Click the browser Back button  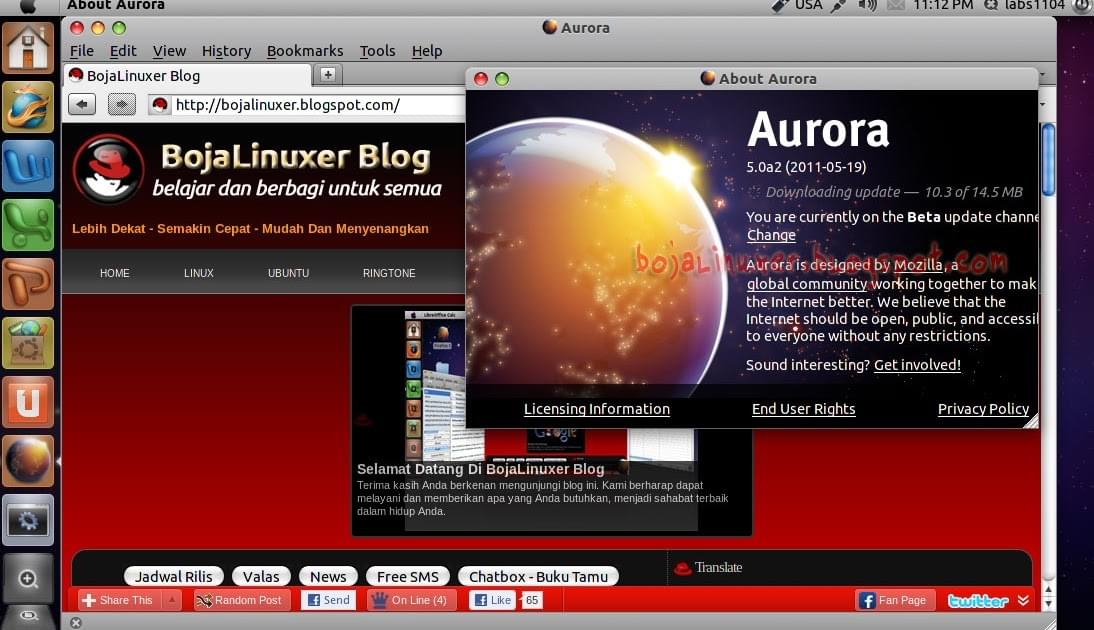82,105
